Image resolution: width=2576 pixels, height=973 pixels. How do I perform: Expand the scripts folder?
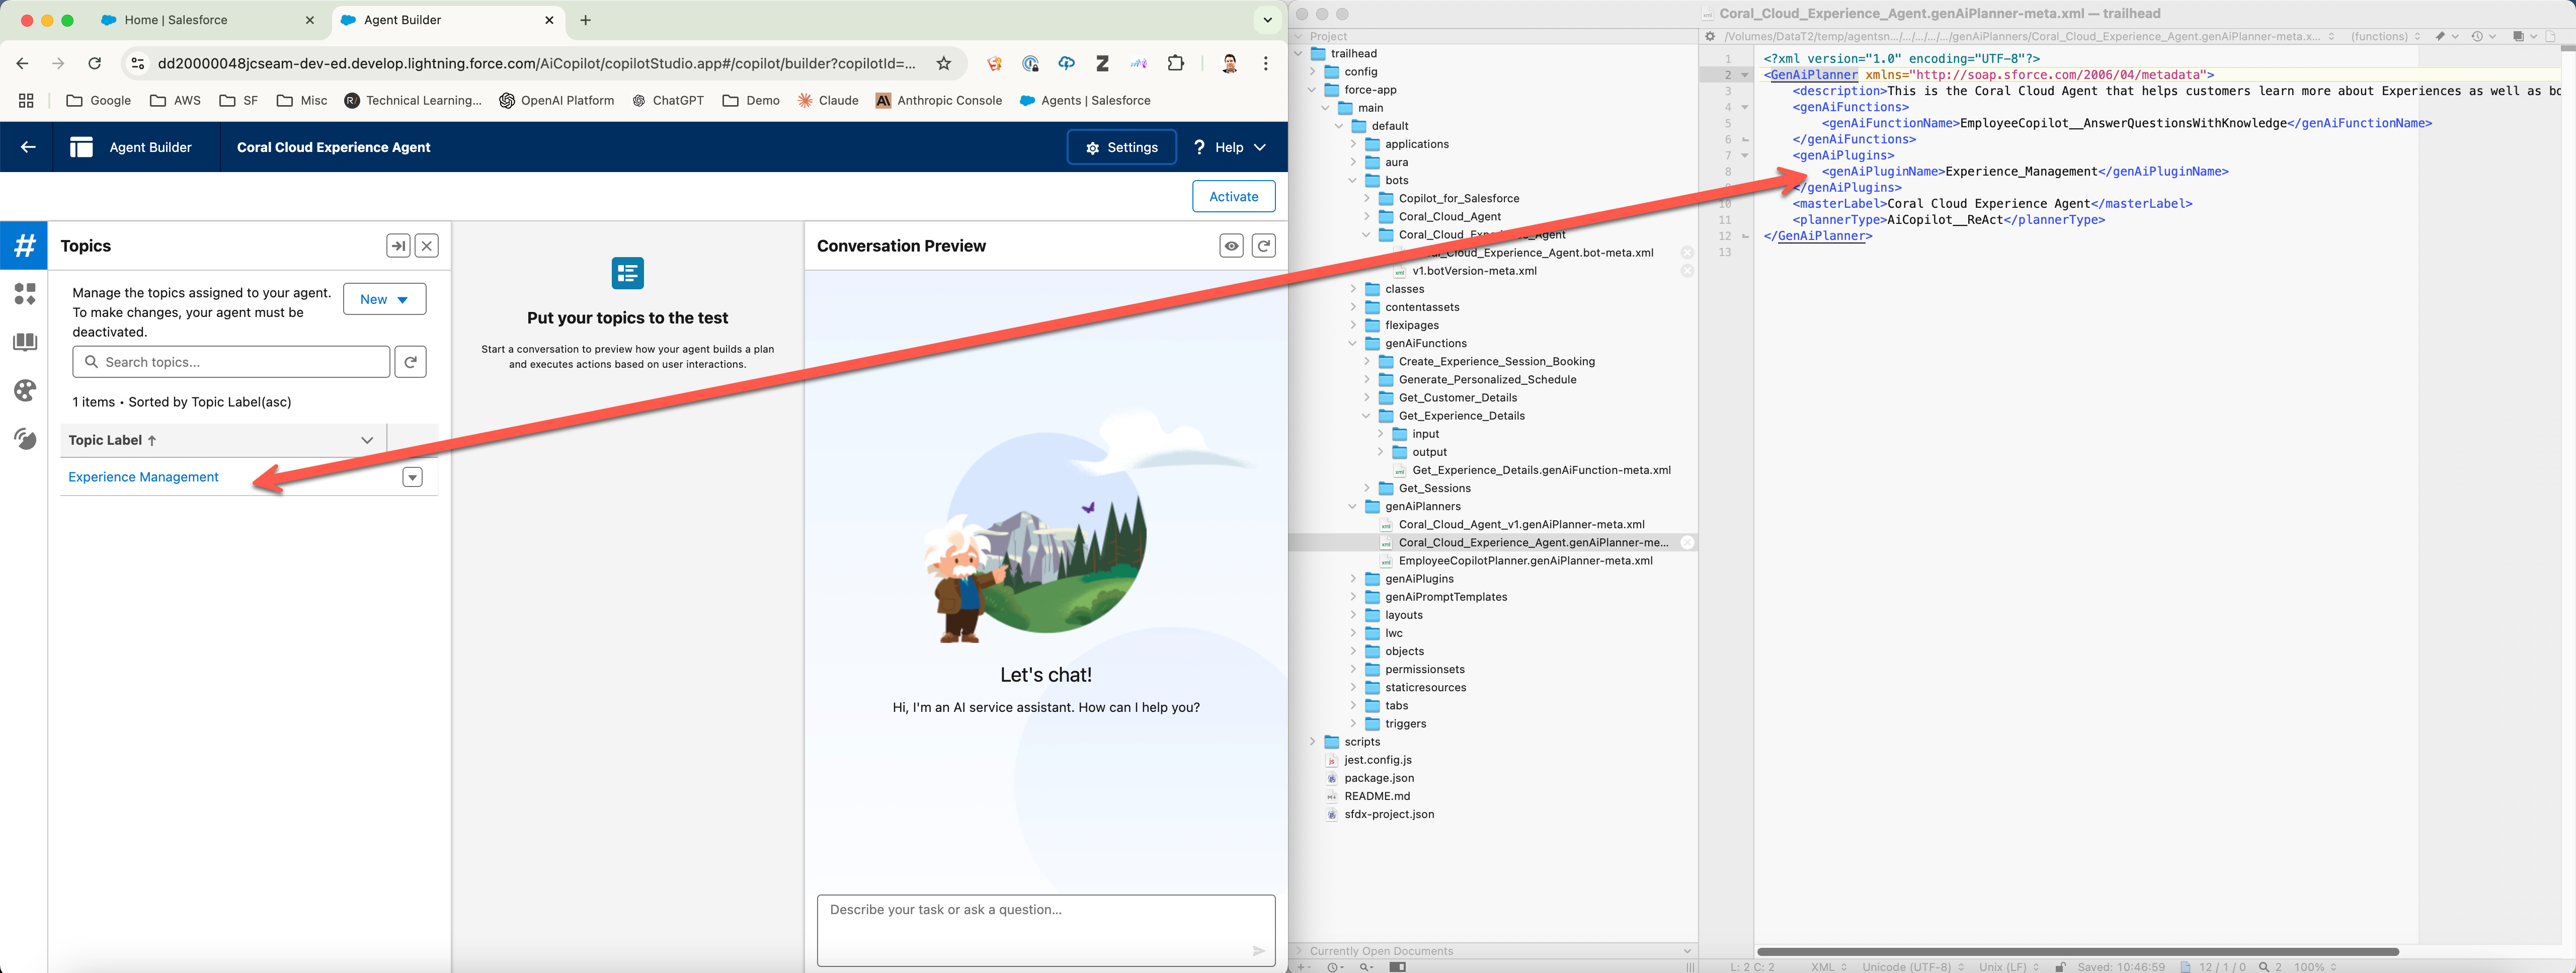coord(1312,742)
